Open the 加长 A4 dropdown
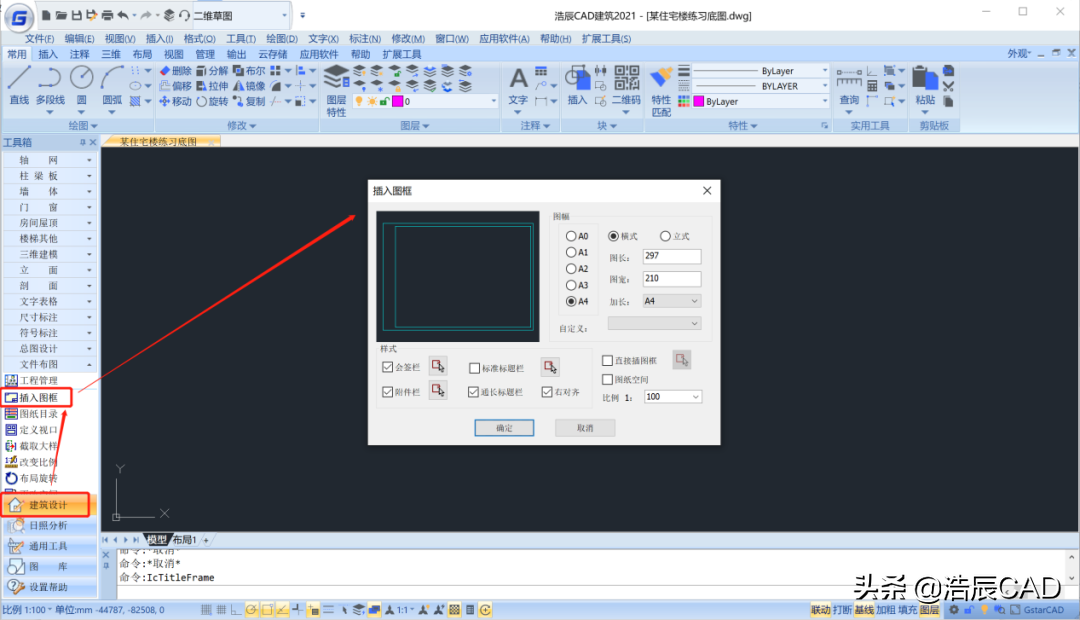 pyautogui.click(x=672, y=301)
